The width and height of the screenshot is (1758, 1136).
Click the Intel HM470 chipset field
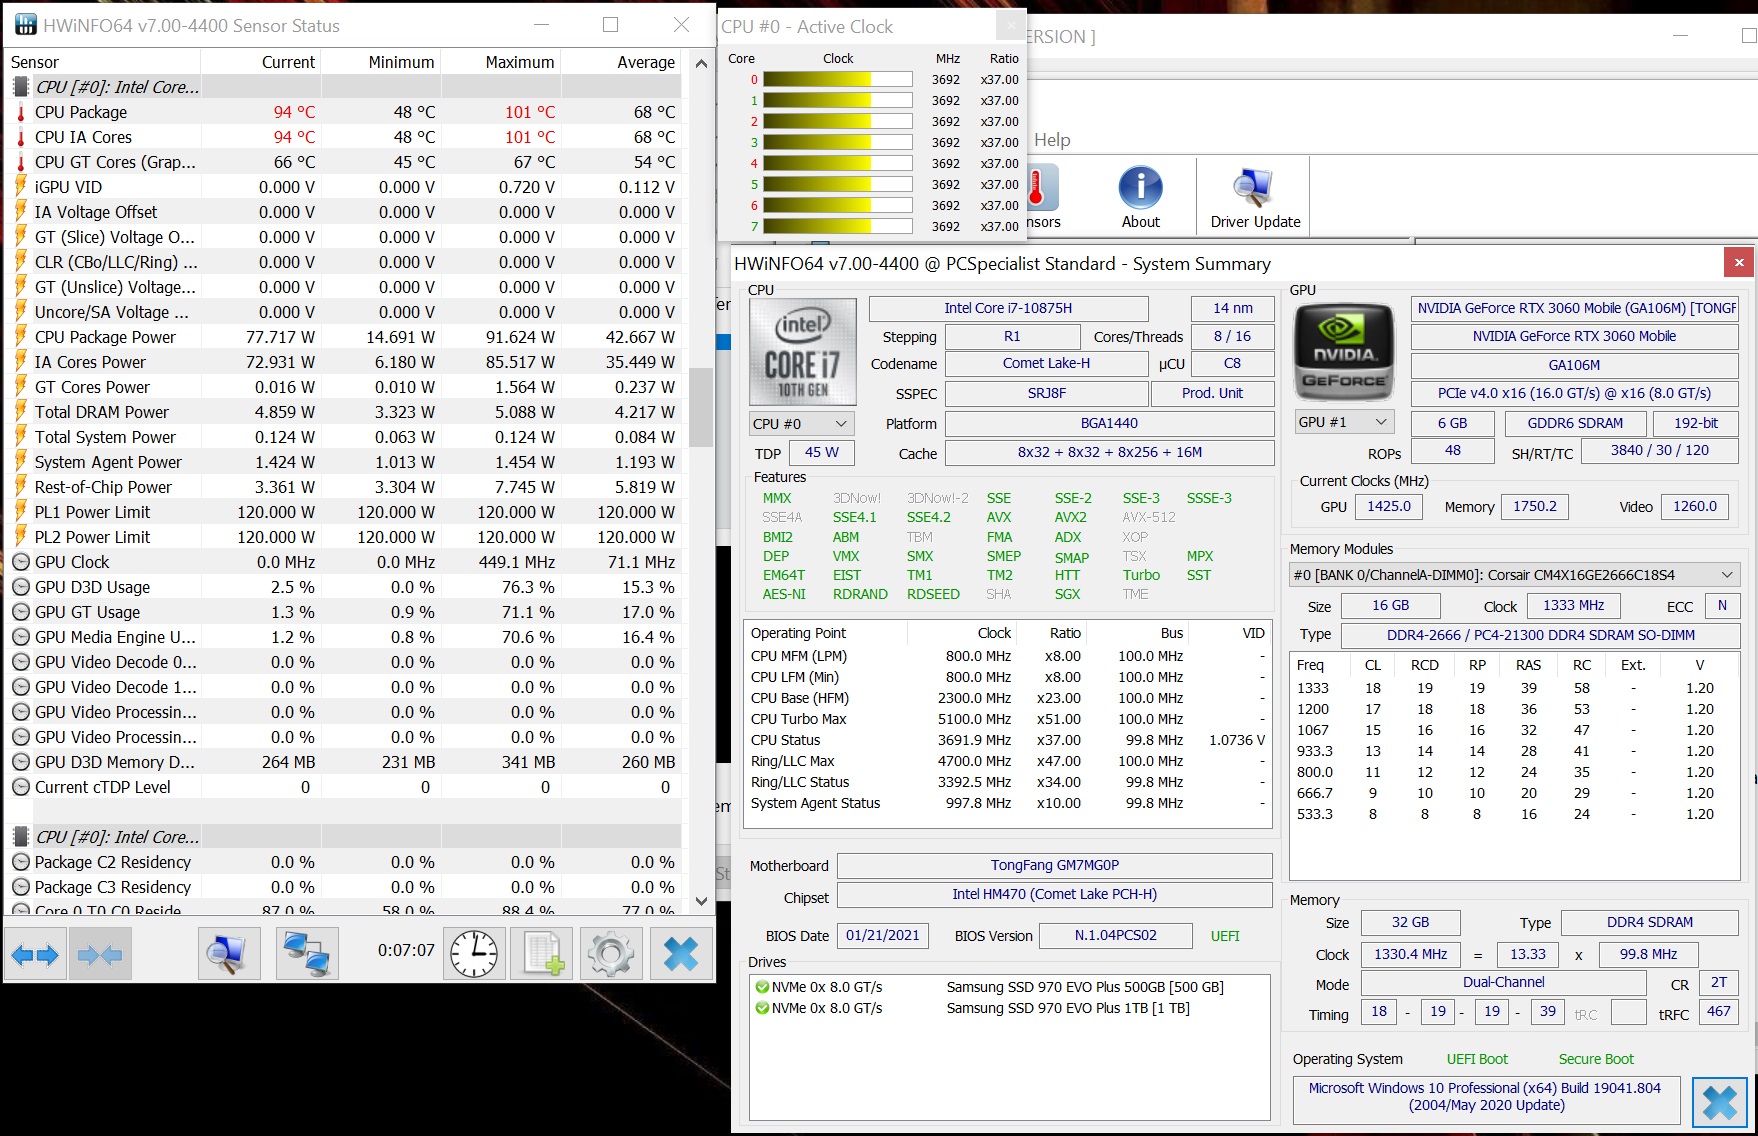point(1054,894)
